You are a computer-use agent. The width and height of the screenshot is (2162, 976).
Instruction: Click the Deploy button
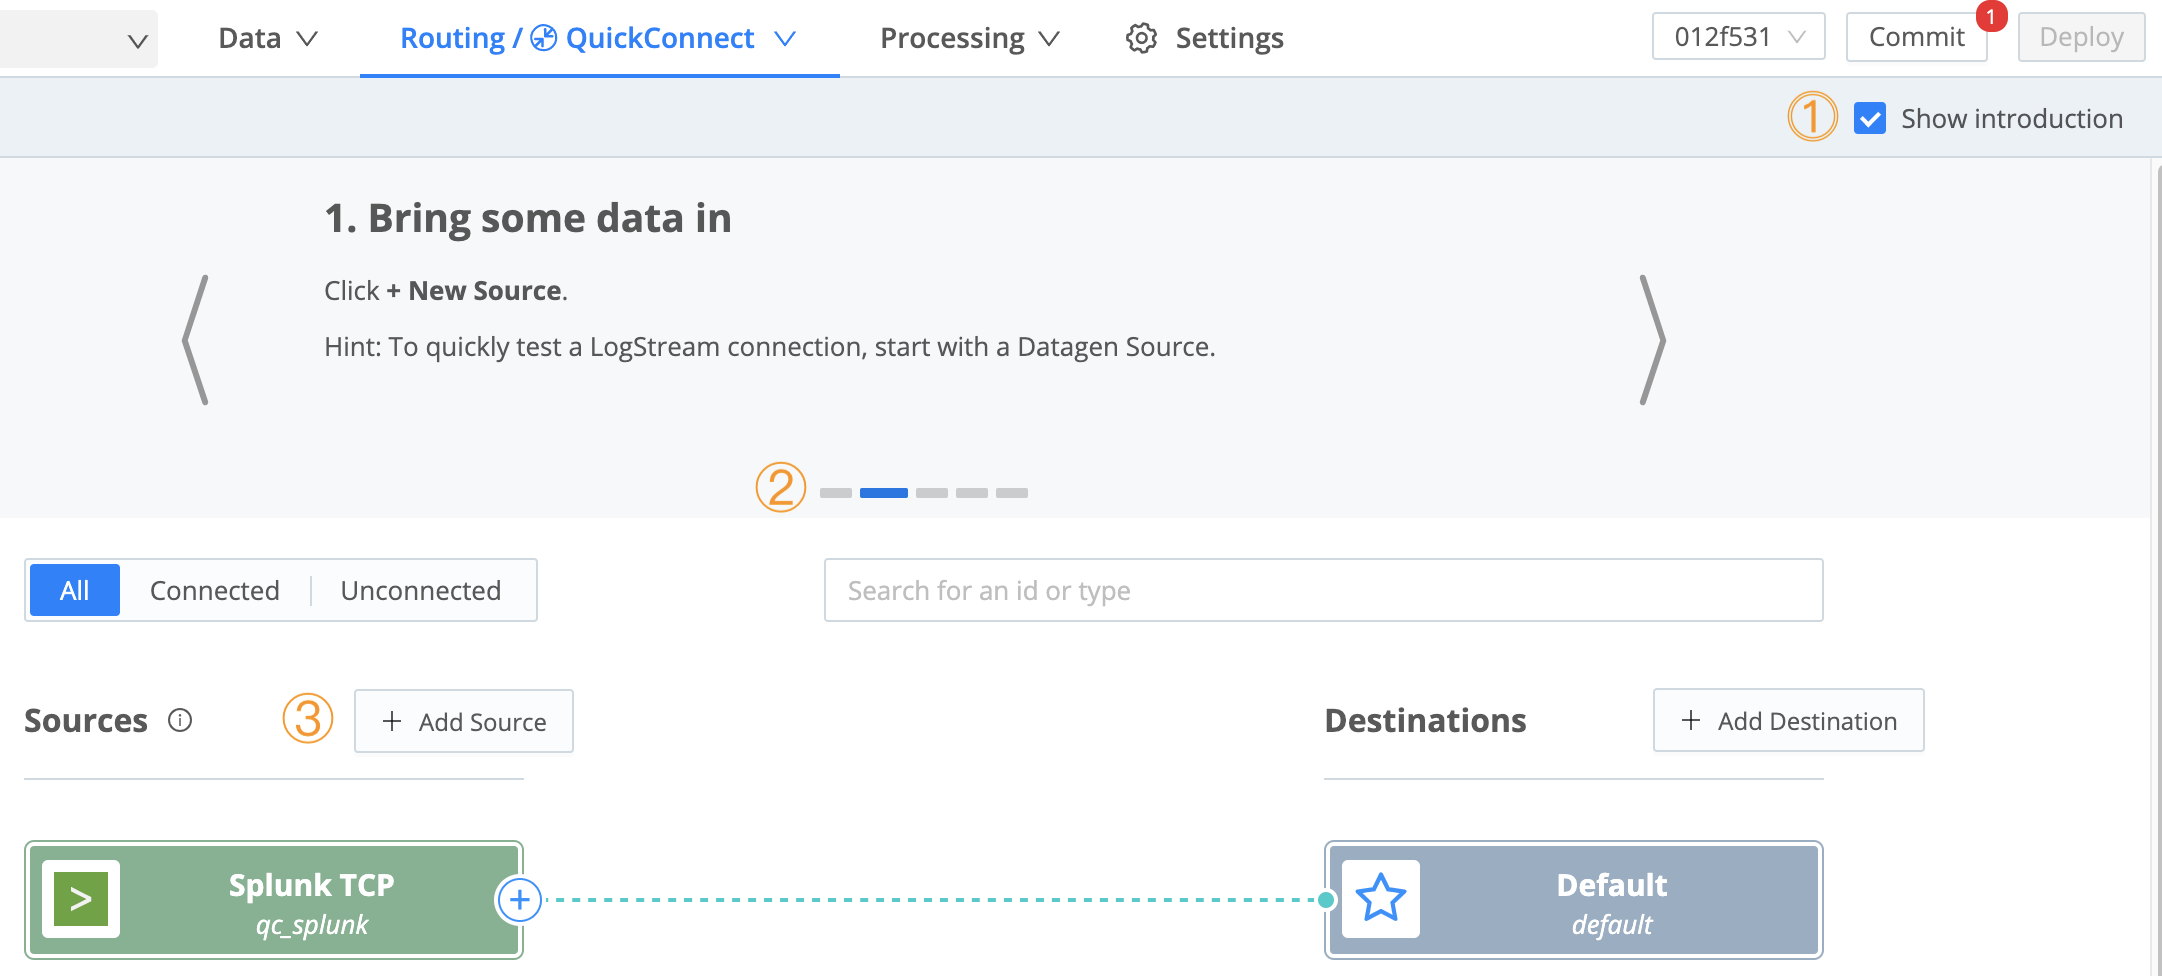(2081, 37)
